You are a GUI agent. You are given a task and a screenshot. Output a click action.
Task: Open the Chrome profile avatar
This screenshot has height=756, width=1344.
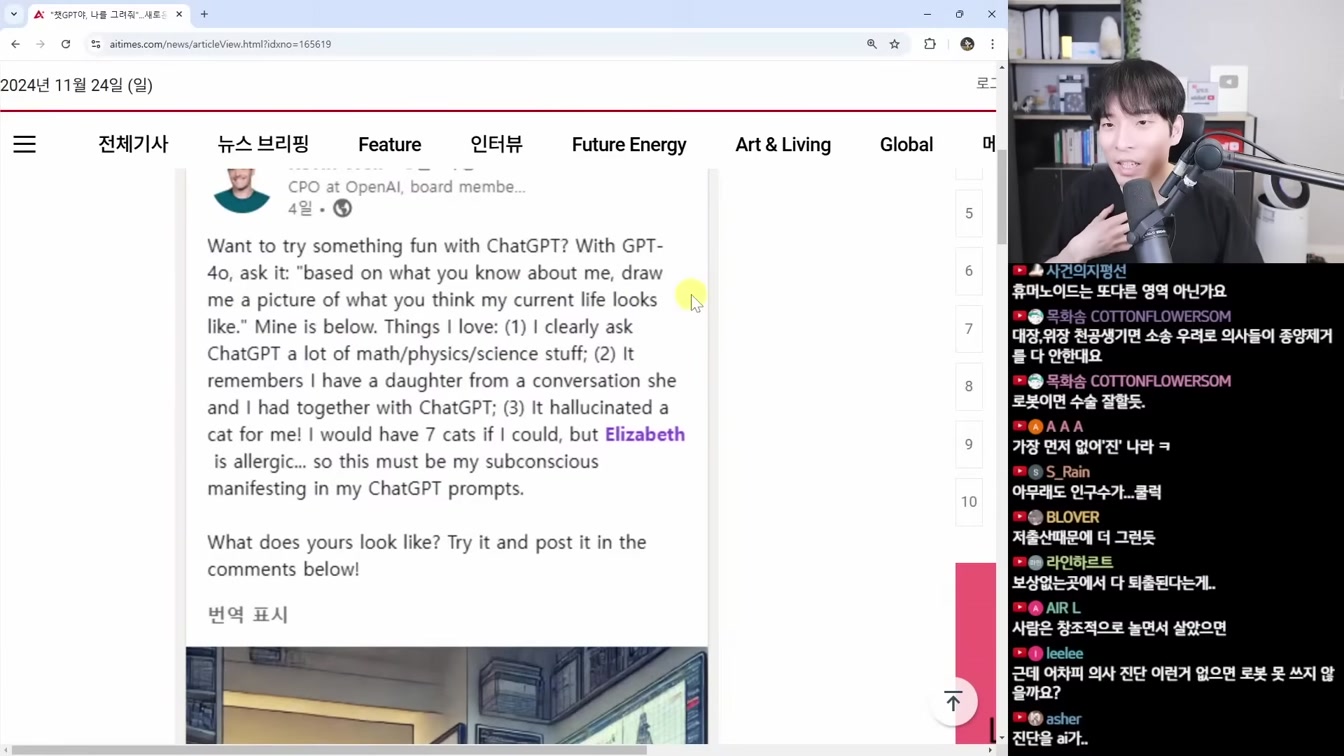(x=967, y=44)
